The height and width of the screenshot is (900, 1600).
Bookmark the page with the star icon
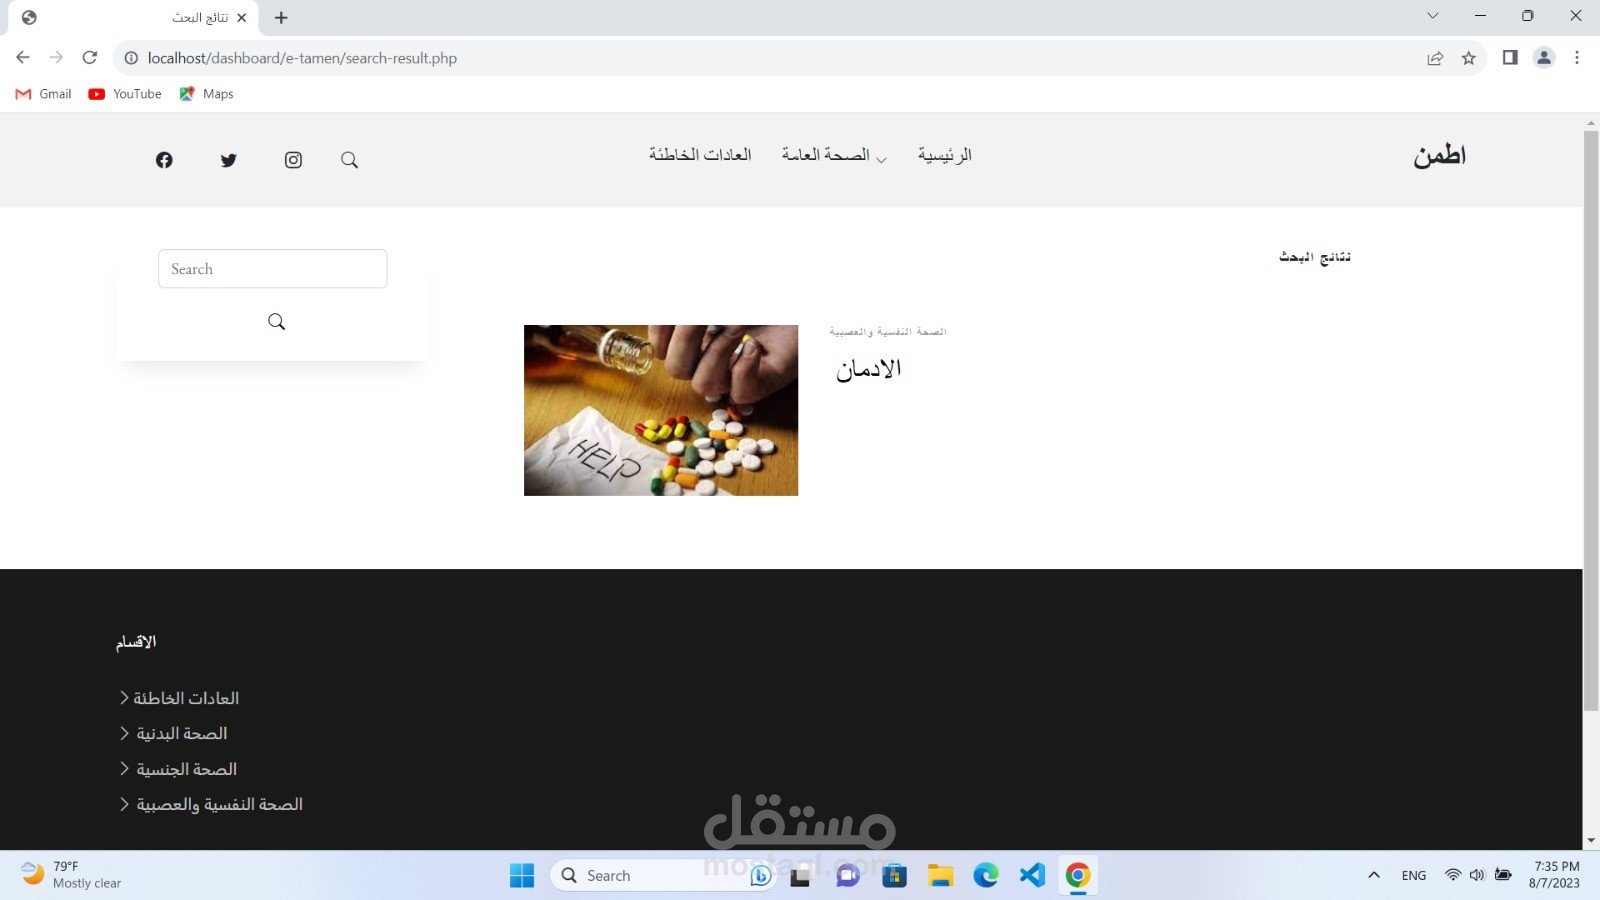click(1470, 58)
